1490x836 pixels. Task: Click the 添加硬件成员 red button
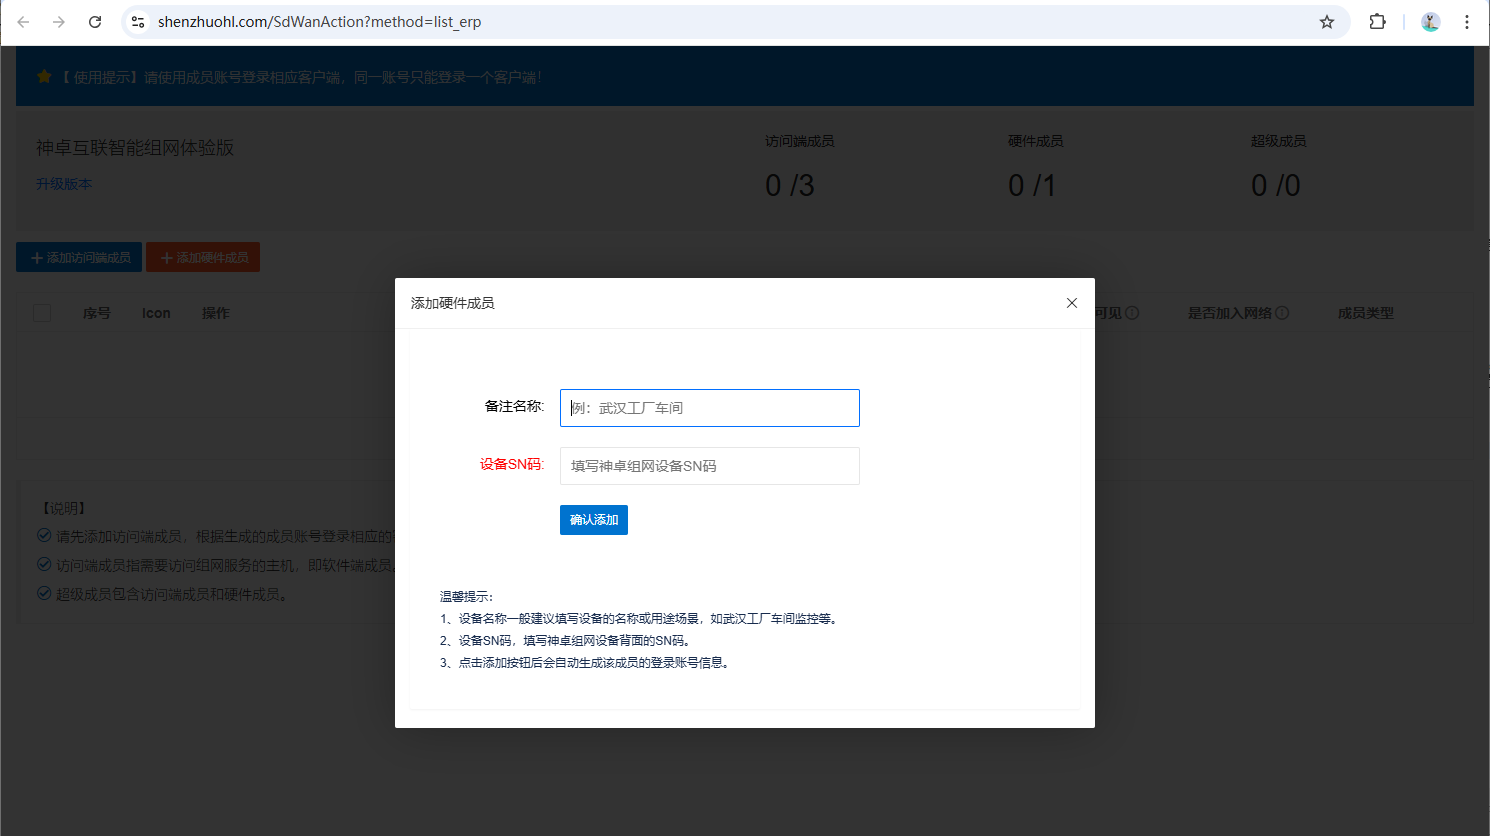pyautogui.click(x=203, y=258)
